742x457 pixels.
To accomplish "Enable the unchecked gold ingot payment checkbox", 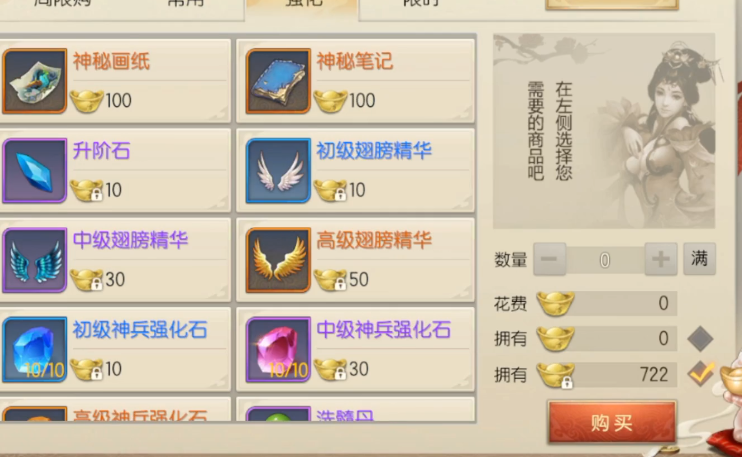I will coord(700,339).
